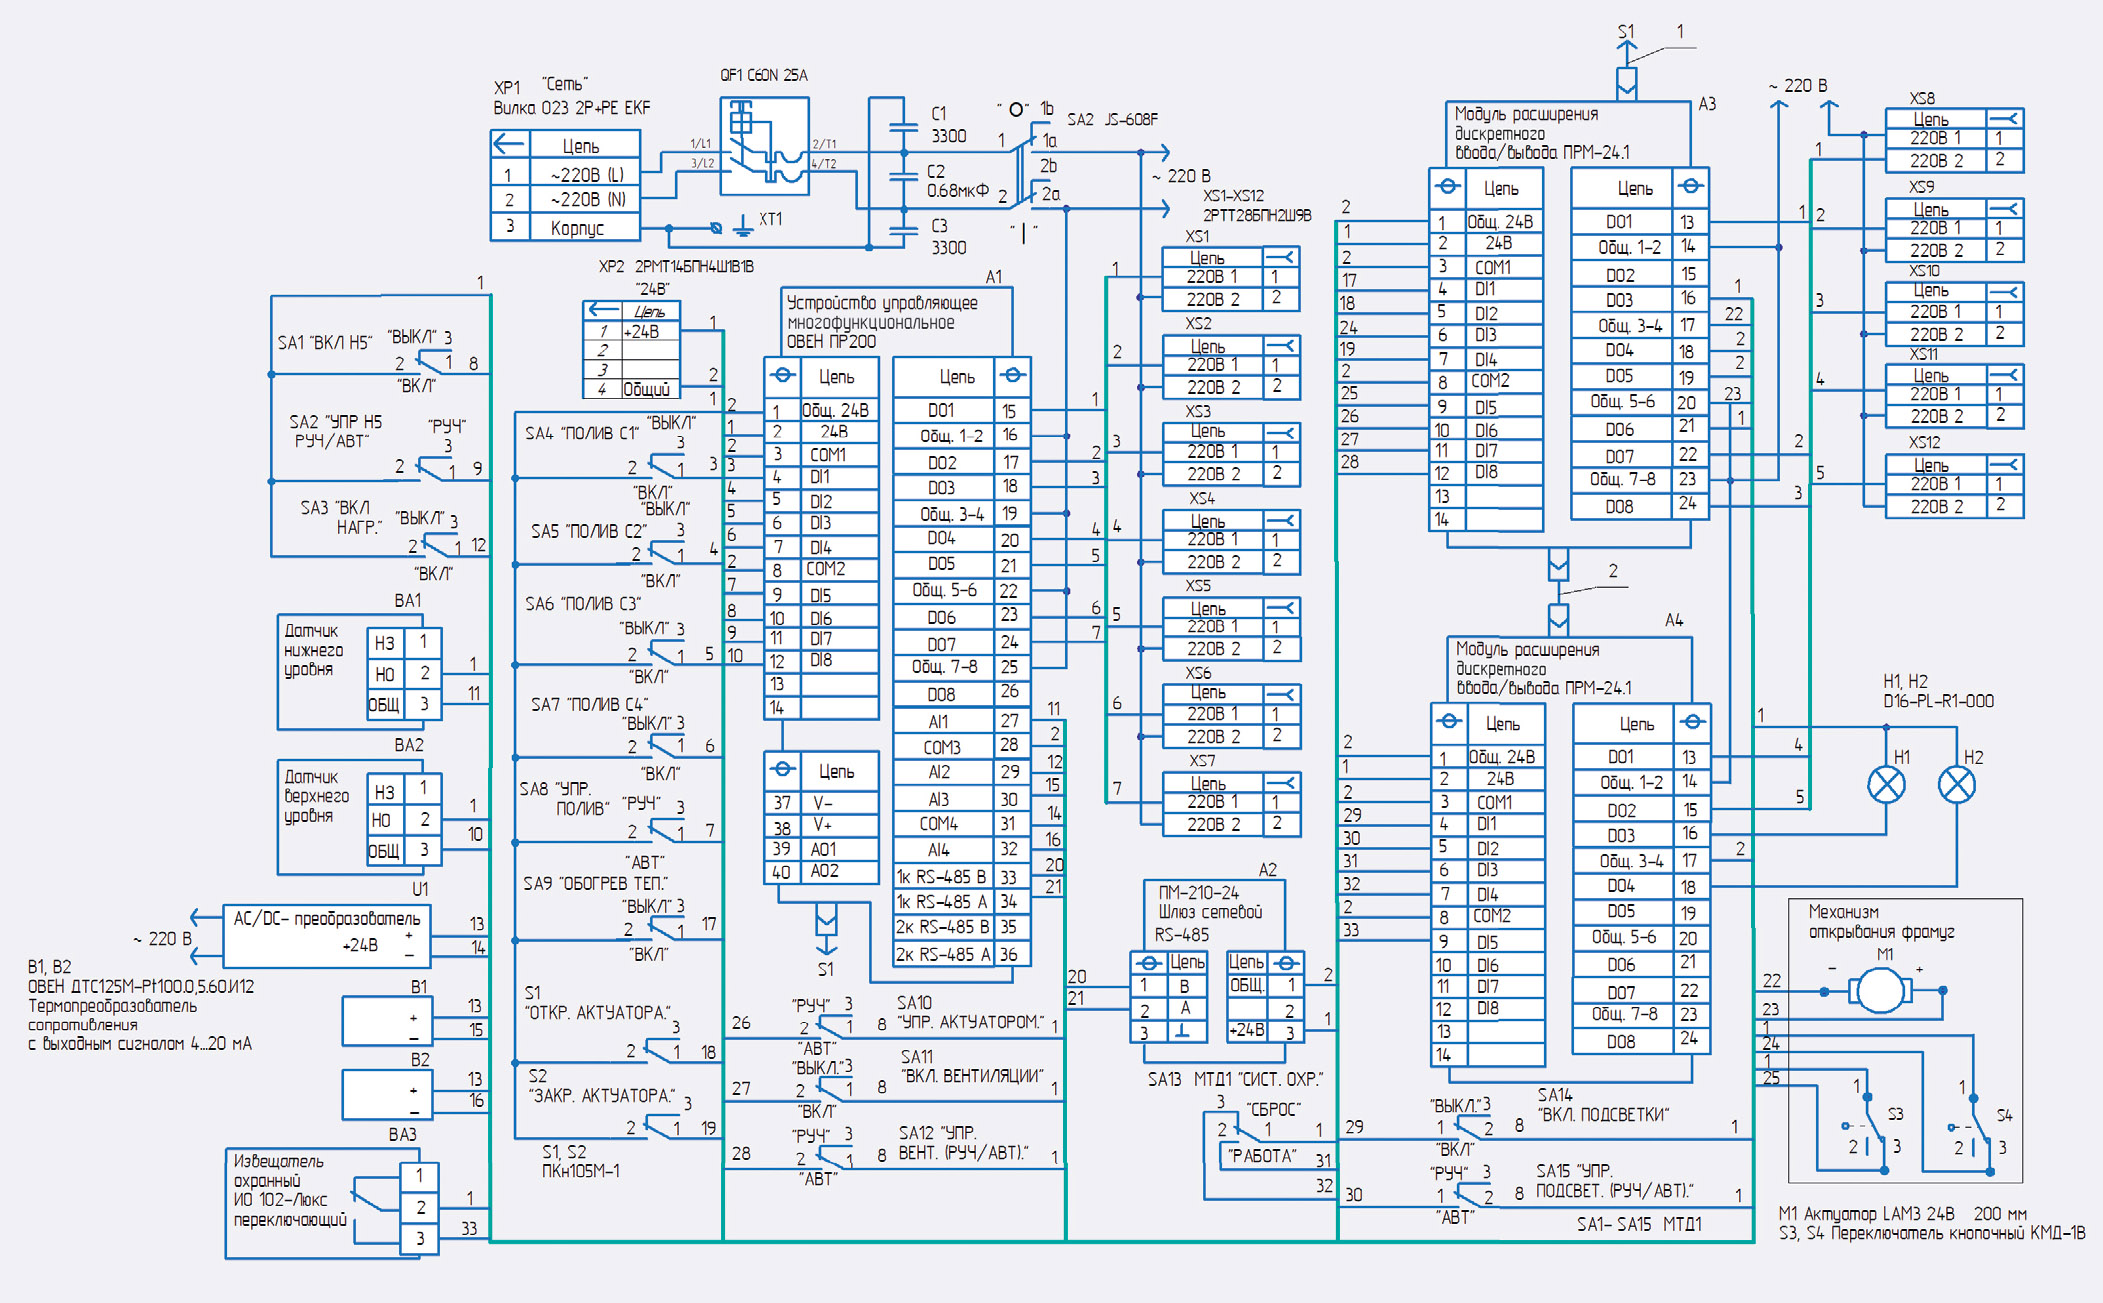The height and width of the screenshot is (1303, 2103).
Task: Click the H2 lamp symbol
Action: click(x=1956, y=785)
